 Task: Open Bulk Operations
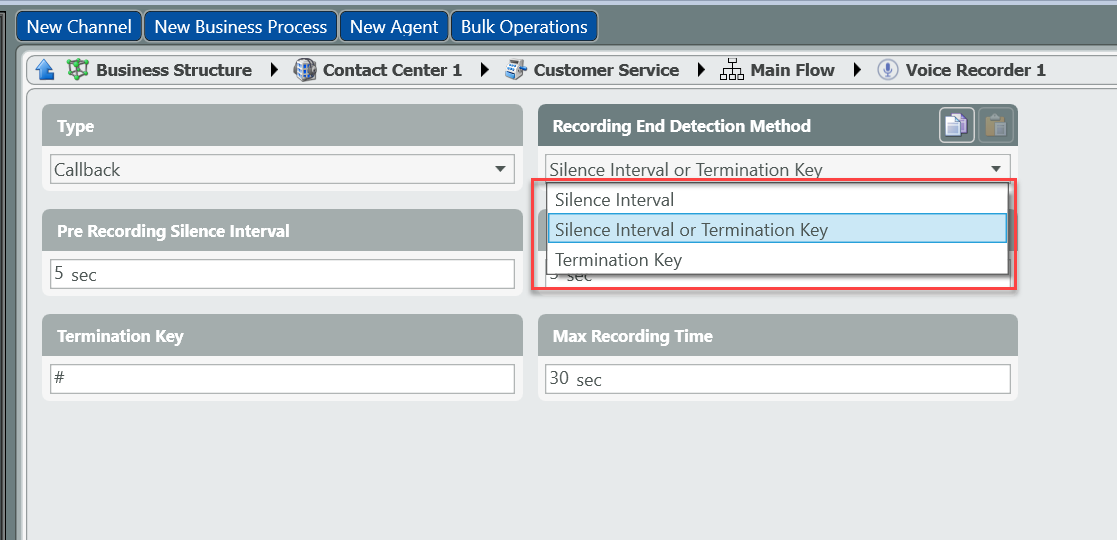(x=524, y=27)
